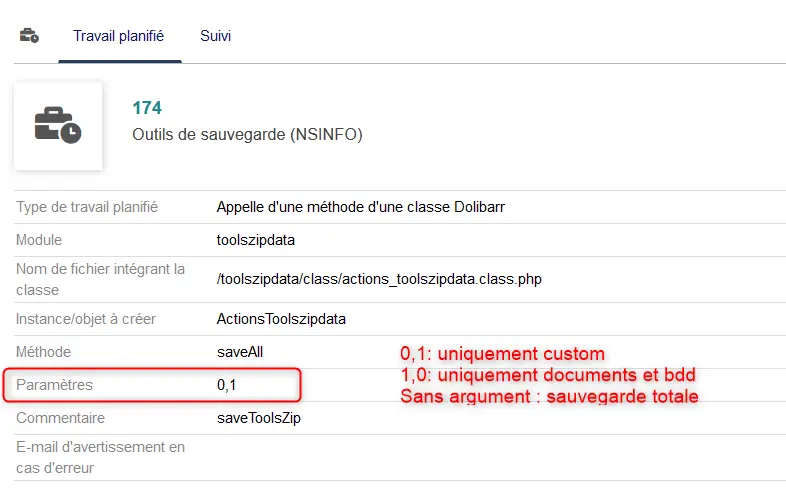
Task: Click the scheduled job icon beside the tabs
Action: pyautogui.click(x=29, y=36)
